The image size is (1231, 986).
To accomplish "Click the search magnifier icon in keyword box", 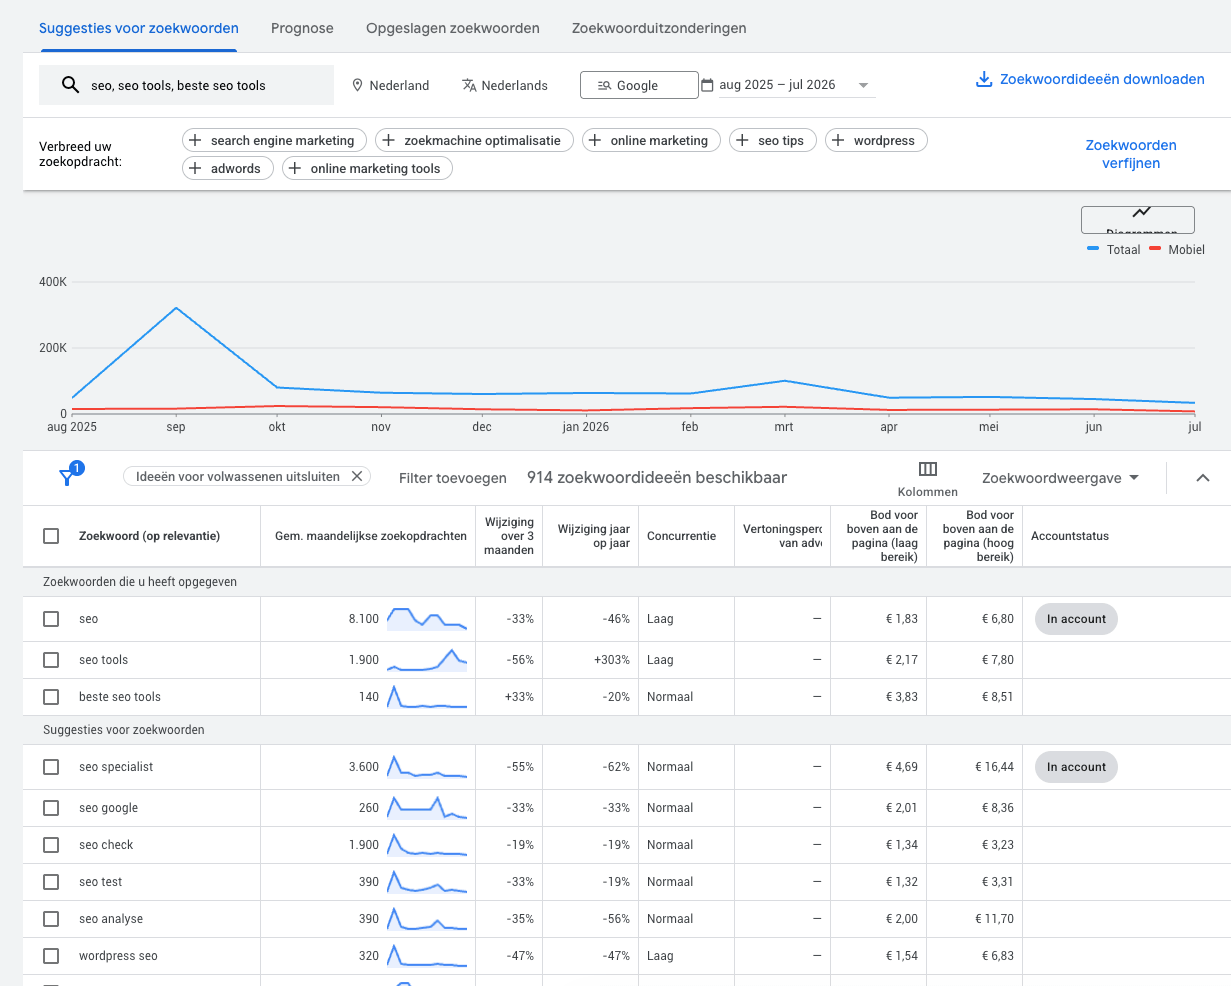I will (70, 85).
